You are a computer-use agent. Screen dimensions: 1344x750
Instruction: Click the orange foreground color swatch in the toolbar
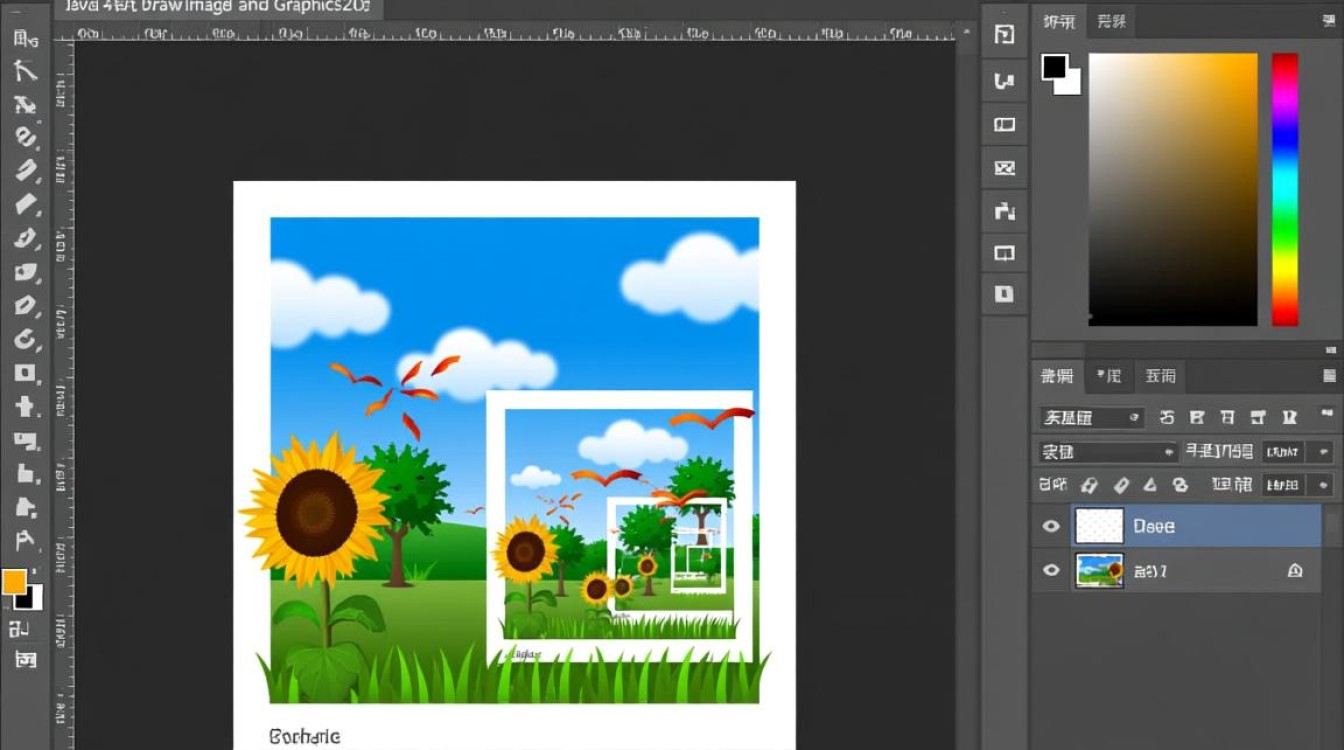[x=14, y=583]
